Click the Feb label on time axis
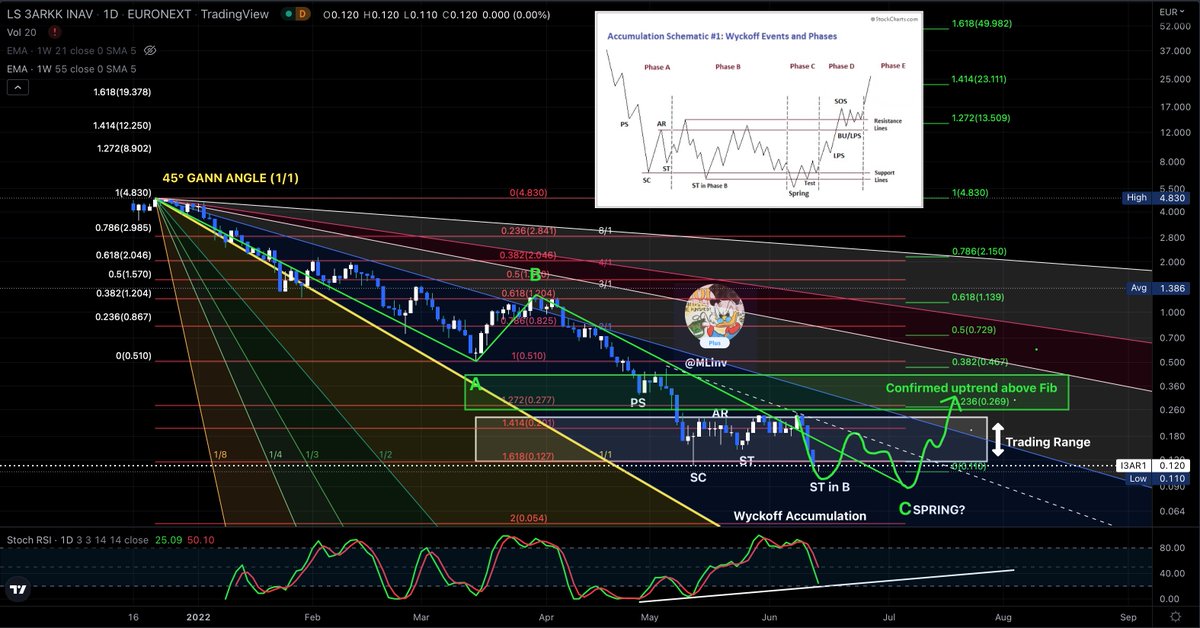The width and height of the screenshot is (1200, 628). point(312,617)
